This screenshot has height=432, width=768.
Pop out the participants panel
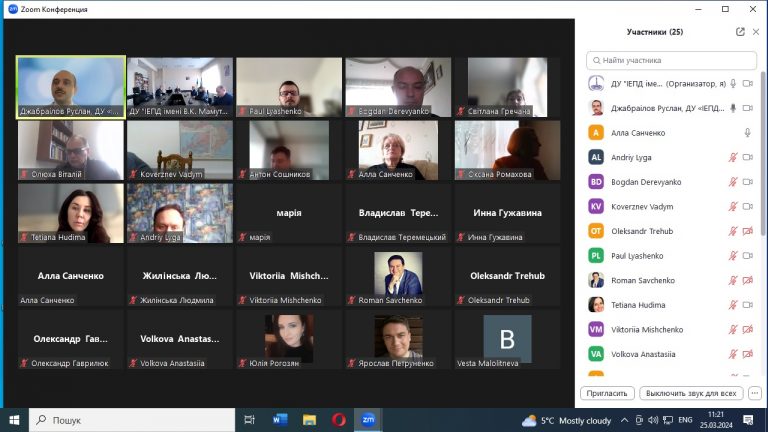click(740, 32)
